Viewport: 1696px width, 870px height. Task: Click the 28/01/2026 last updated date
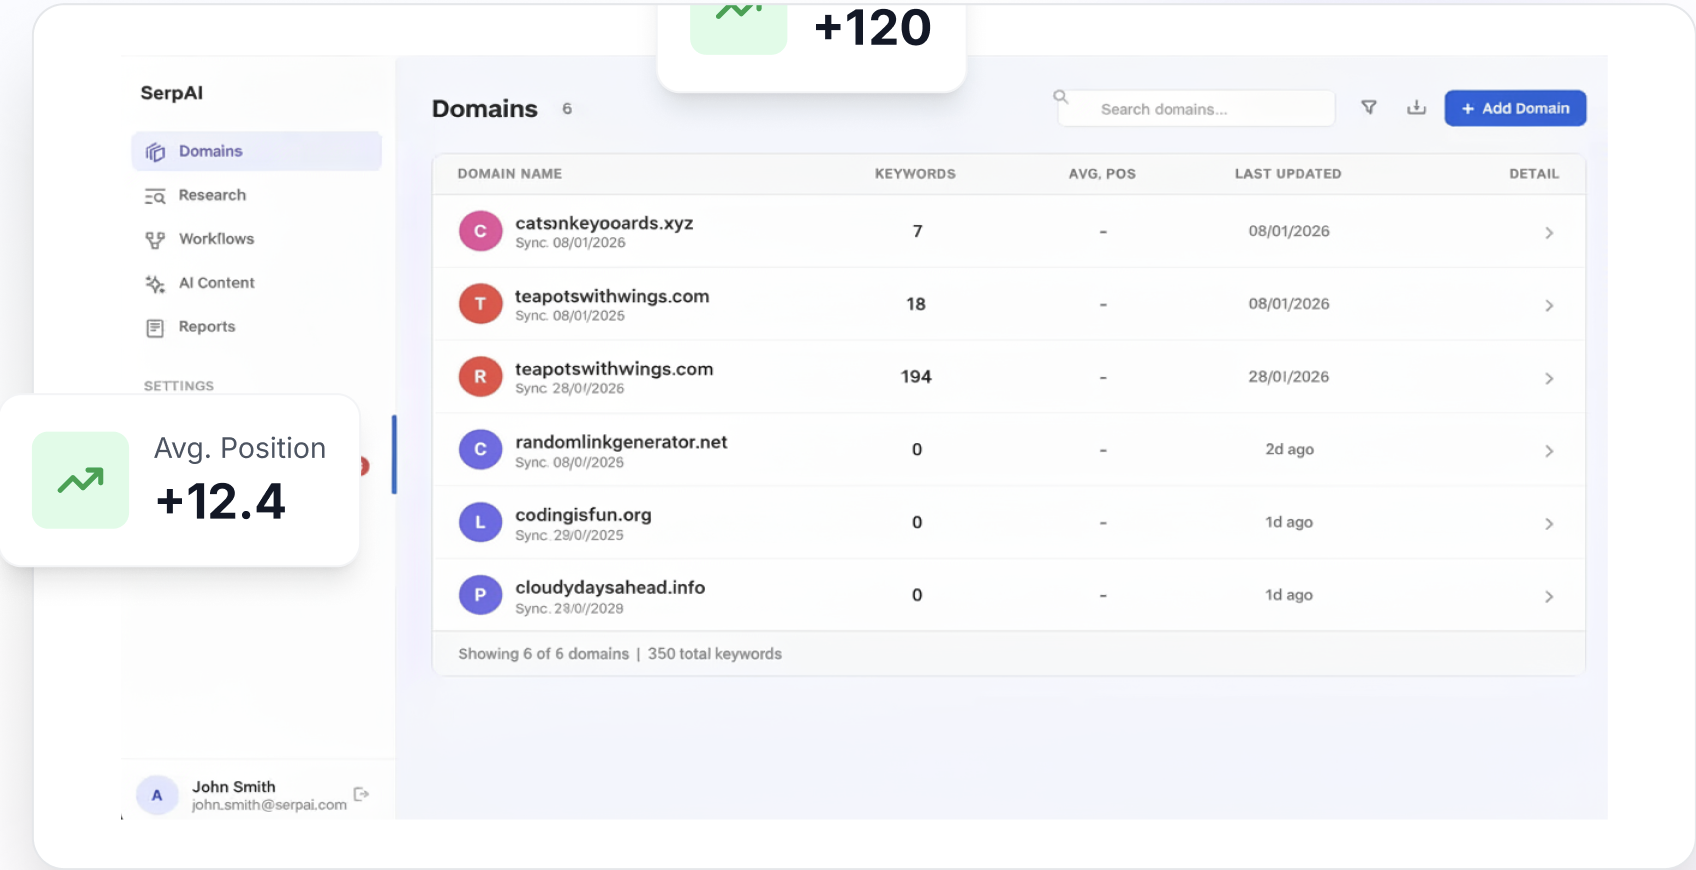[1288, 377]
